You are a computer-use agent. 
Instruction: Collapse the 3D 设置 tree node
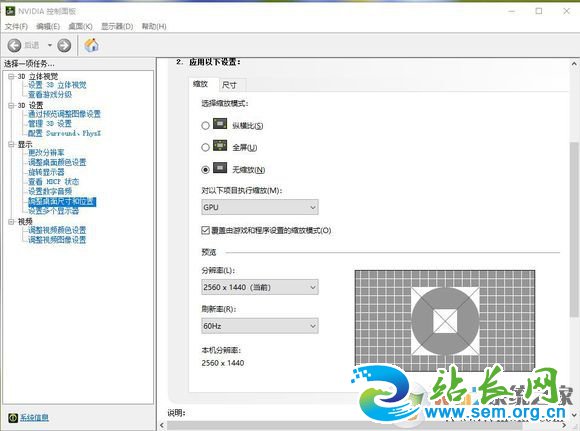[11, 105]
